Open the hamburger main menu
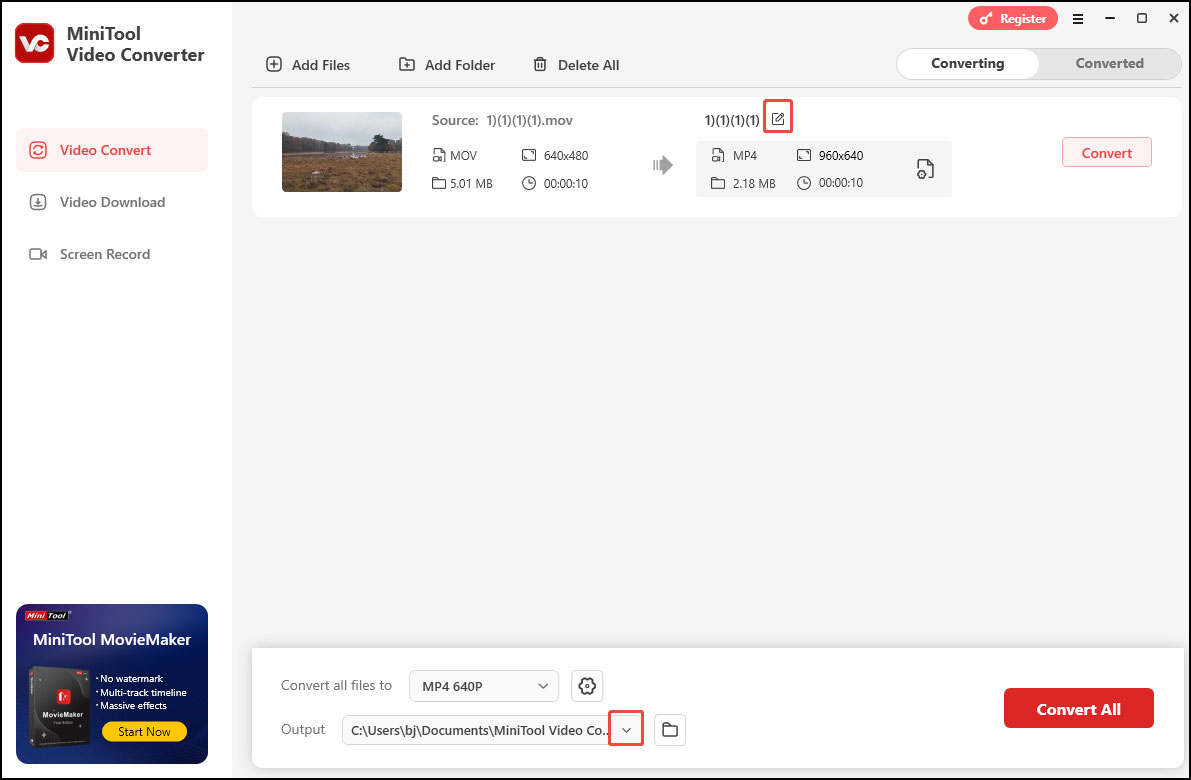This screenshot has height=780, width=1191. point(1078,19)
